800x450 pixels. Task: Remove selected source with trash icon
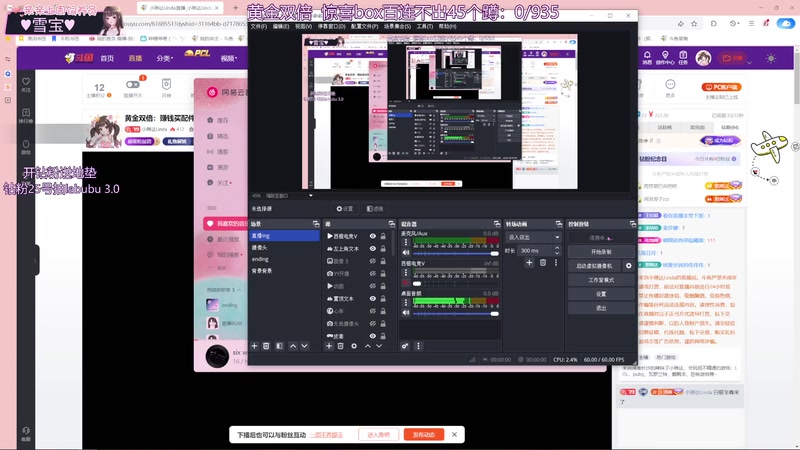340,346
